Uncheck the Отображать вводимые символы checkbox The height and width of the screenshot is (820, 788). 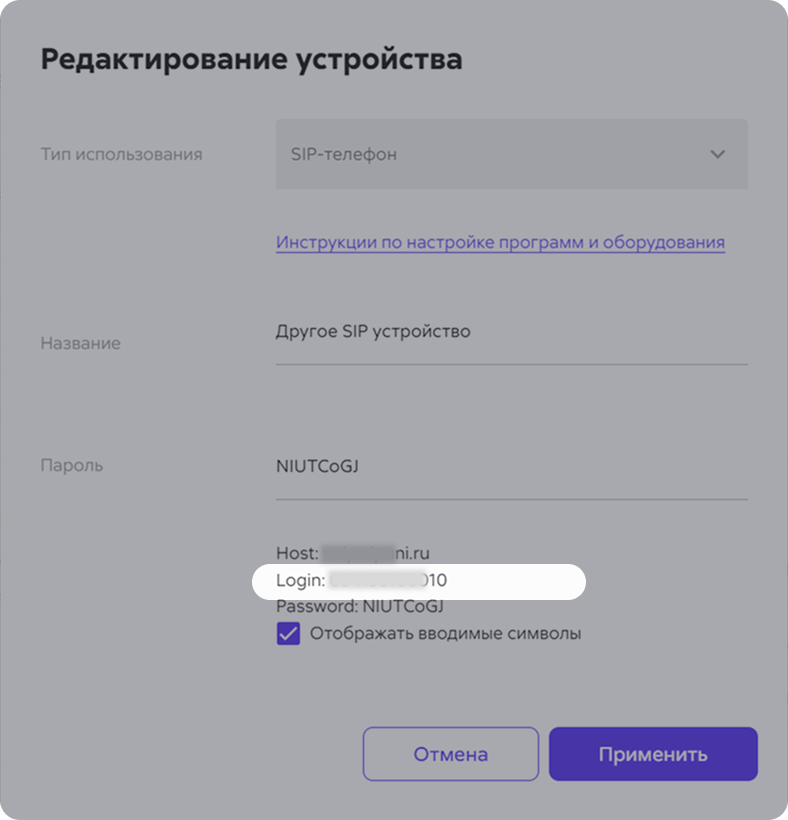coord(288,634)
